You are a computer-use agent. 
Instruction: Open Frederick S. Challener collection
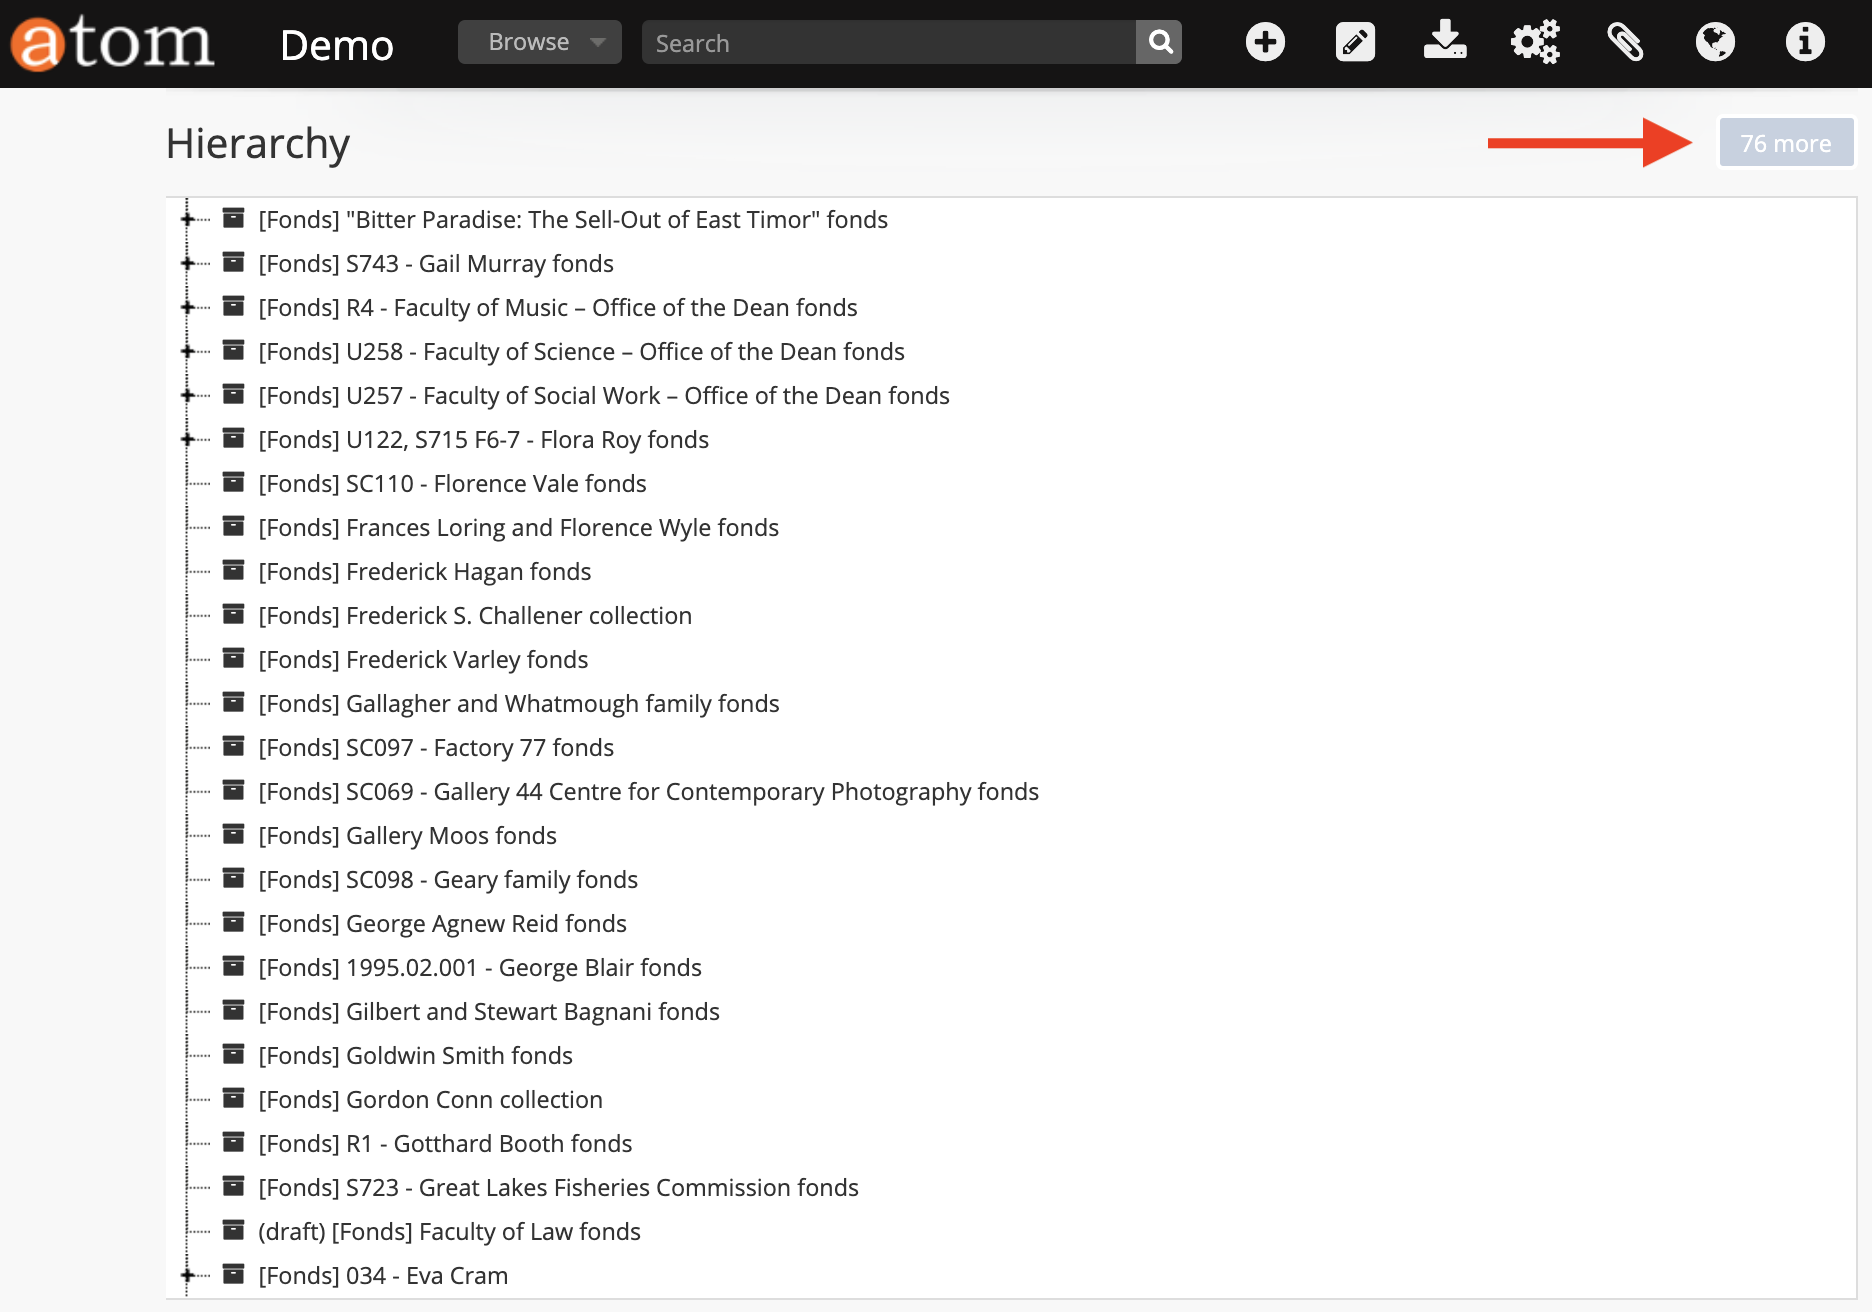475,615
